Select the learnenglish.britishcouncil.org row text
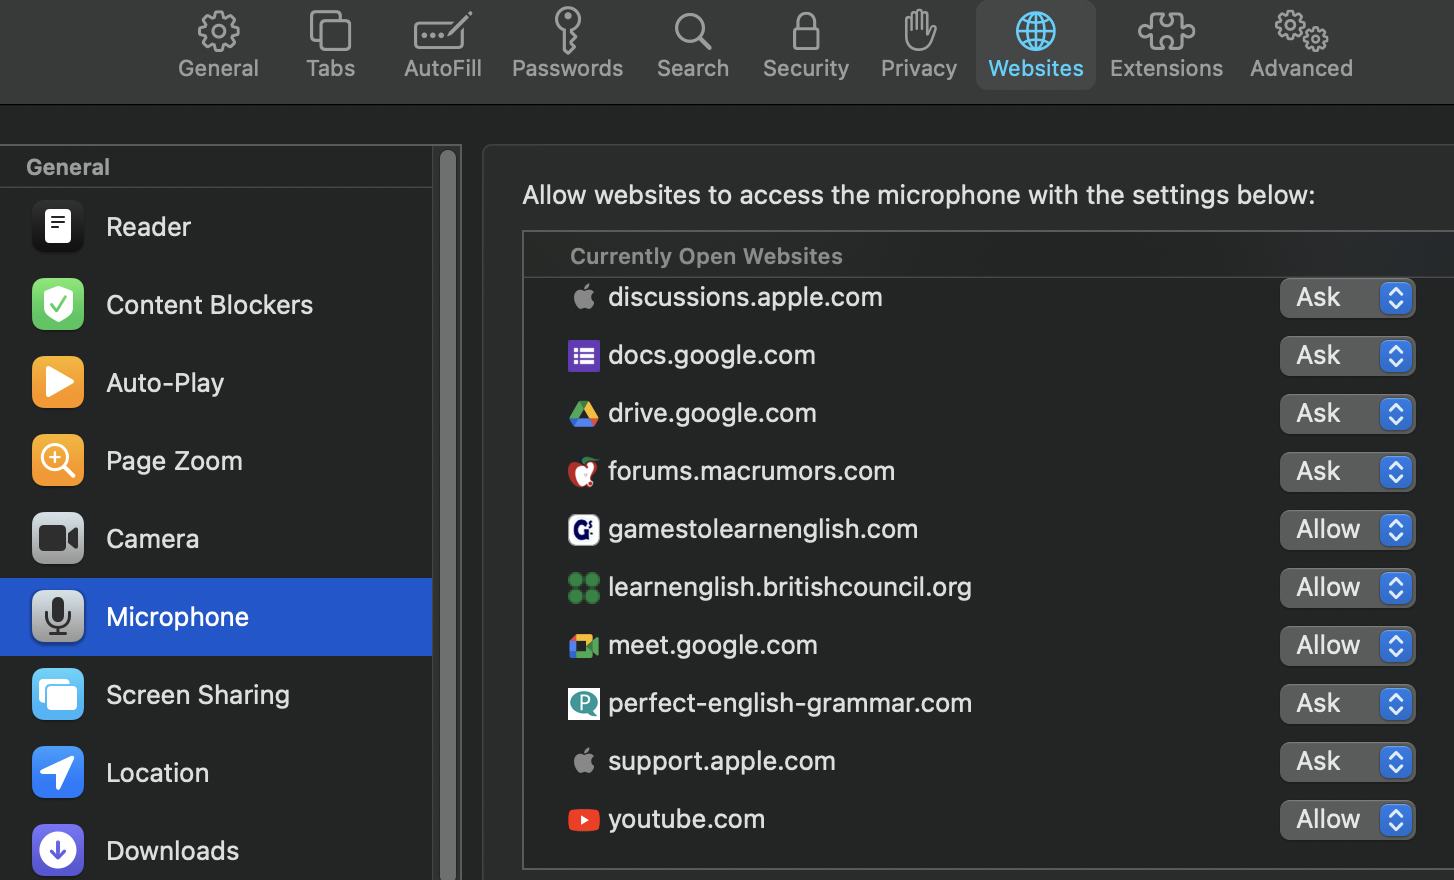Image resolution: width=1454 pixels, height=880 pixels. [x=790, y=587]
